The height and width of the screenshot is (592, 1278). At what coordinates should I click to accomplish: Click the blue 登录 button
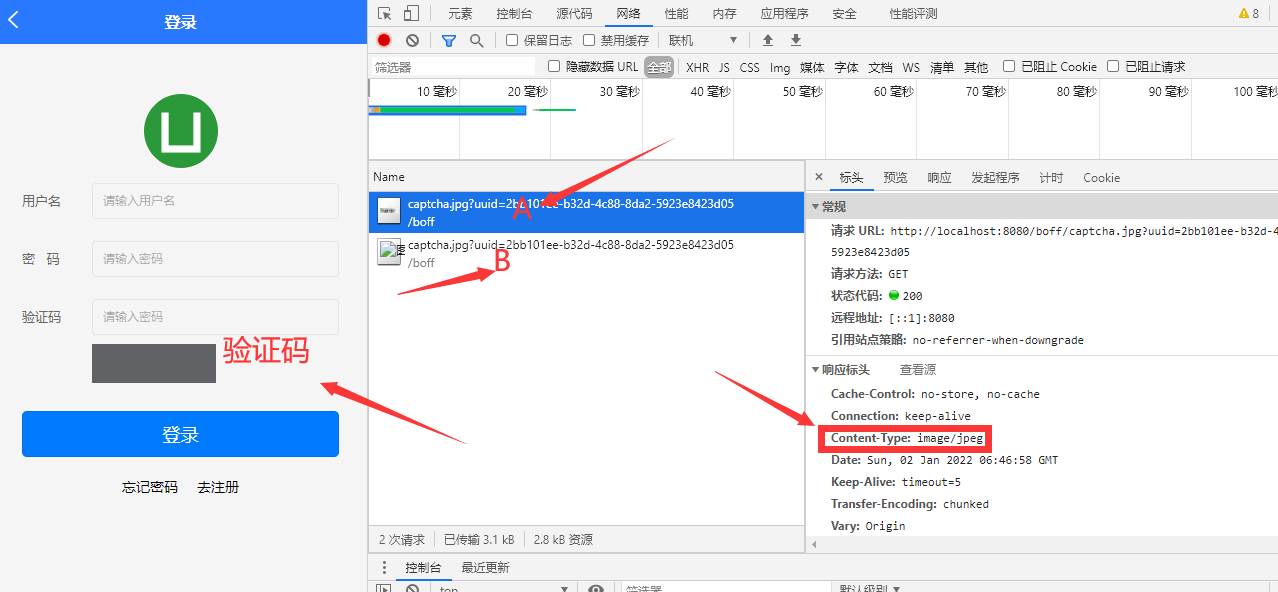(x=180, y=434)
